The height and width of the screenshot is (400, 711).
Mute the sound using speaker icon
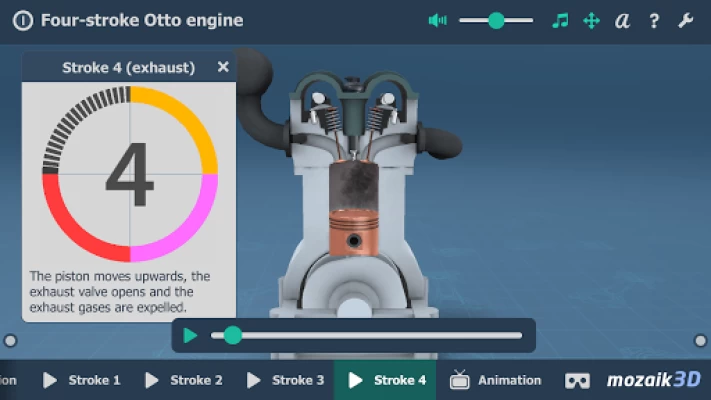(x=437, y=20)
